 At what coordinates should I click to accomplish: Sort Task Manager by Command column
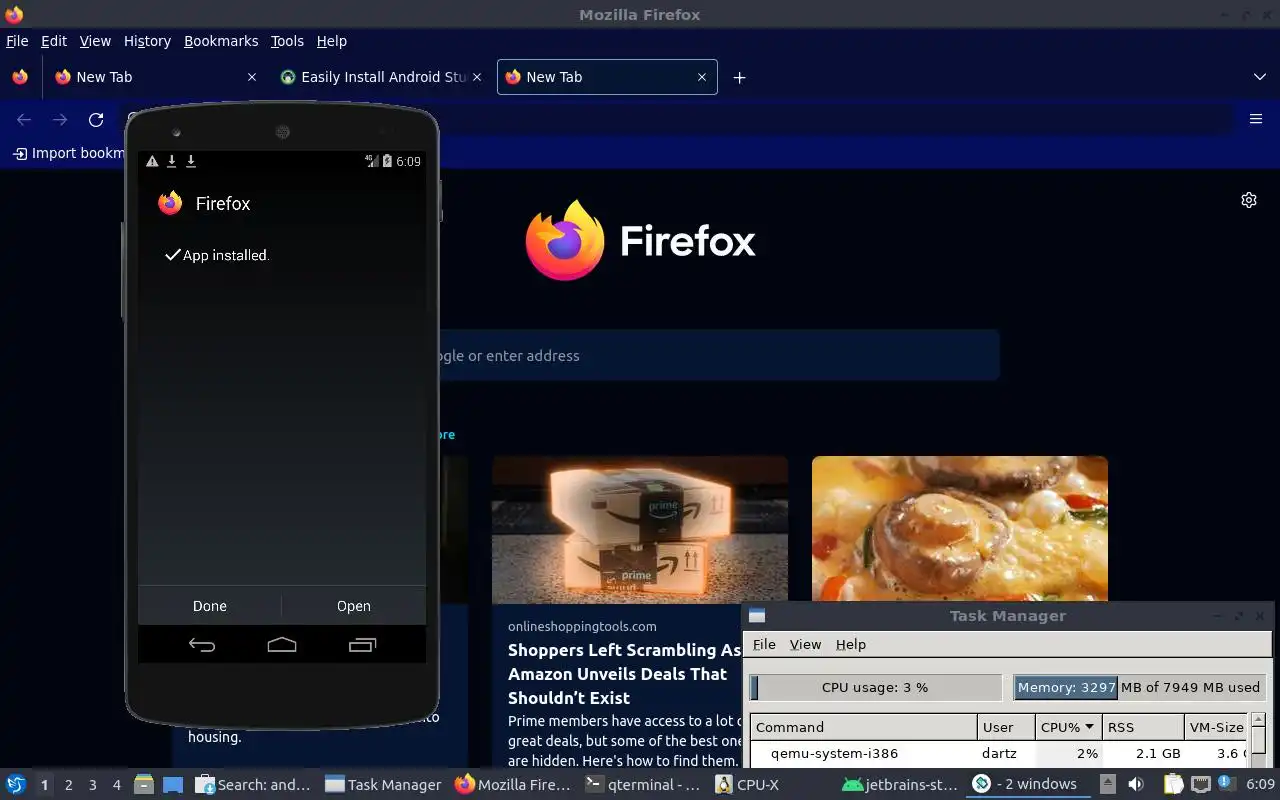[864, 727]
